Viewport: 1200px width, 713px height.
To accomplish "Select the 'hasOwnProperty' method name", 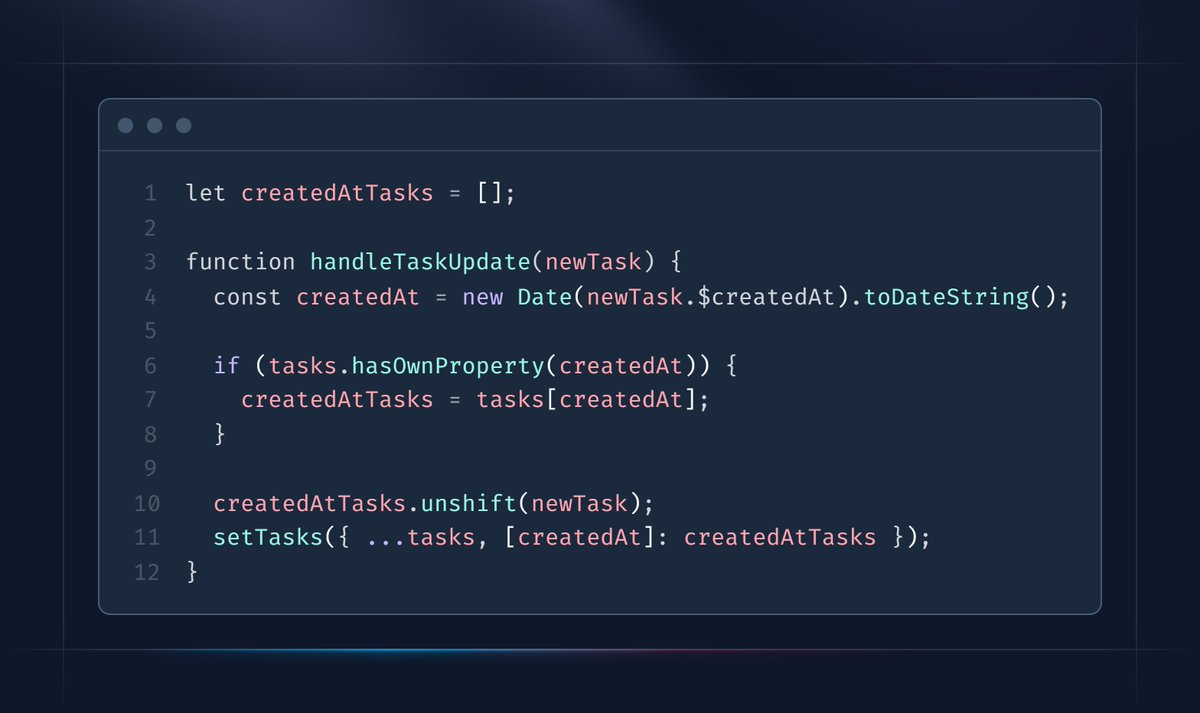I will pos(448,366).
